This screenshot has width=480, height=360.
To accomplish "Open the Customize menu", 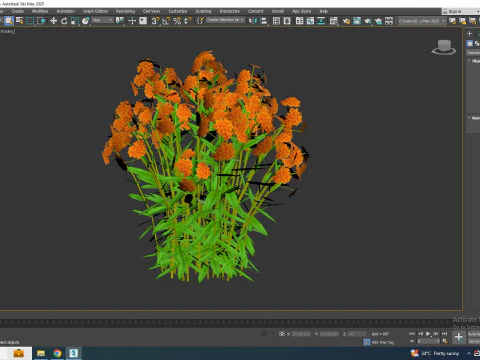I will pos(178,11).
